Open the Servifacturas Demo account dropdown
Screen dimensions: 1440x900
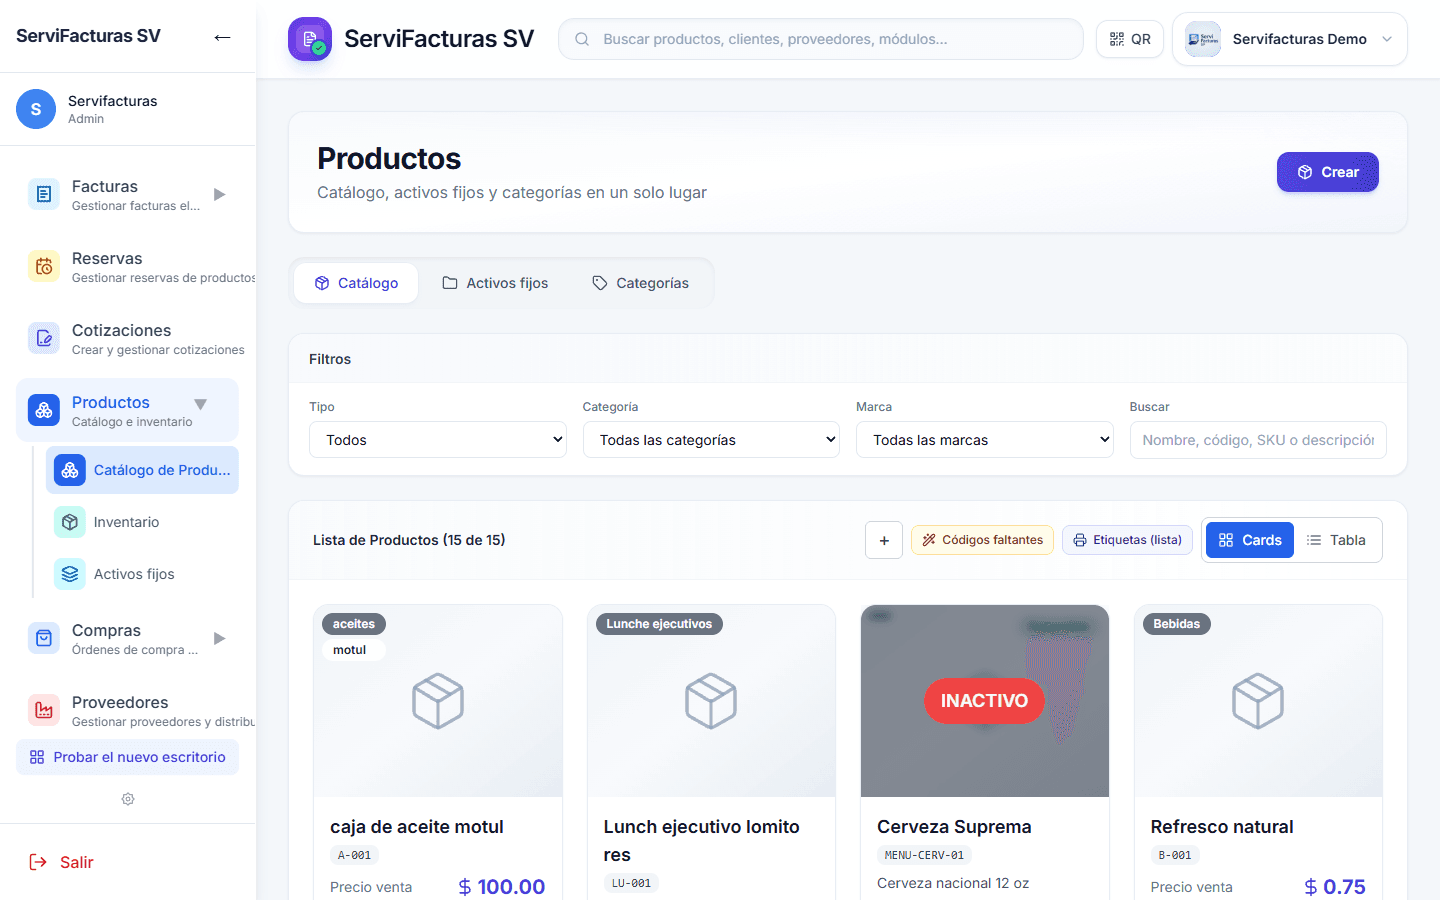[1290, 39]
